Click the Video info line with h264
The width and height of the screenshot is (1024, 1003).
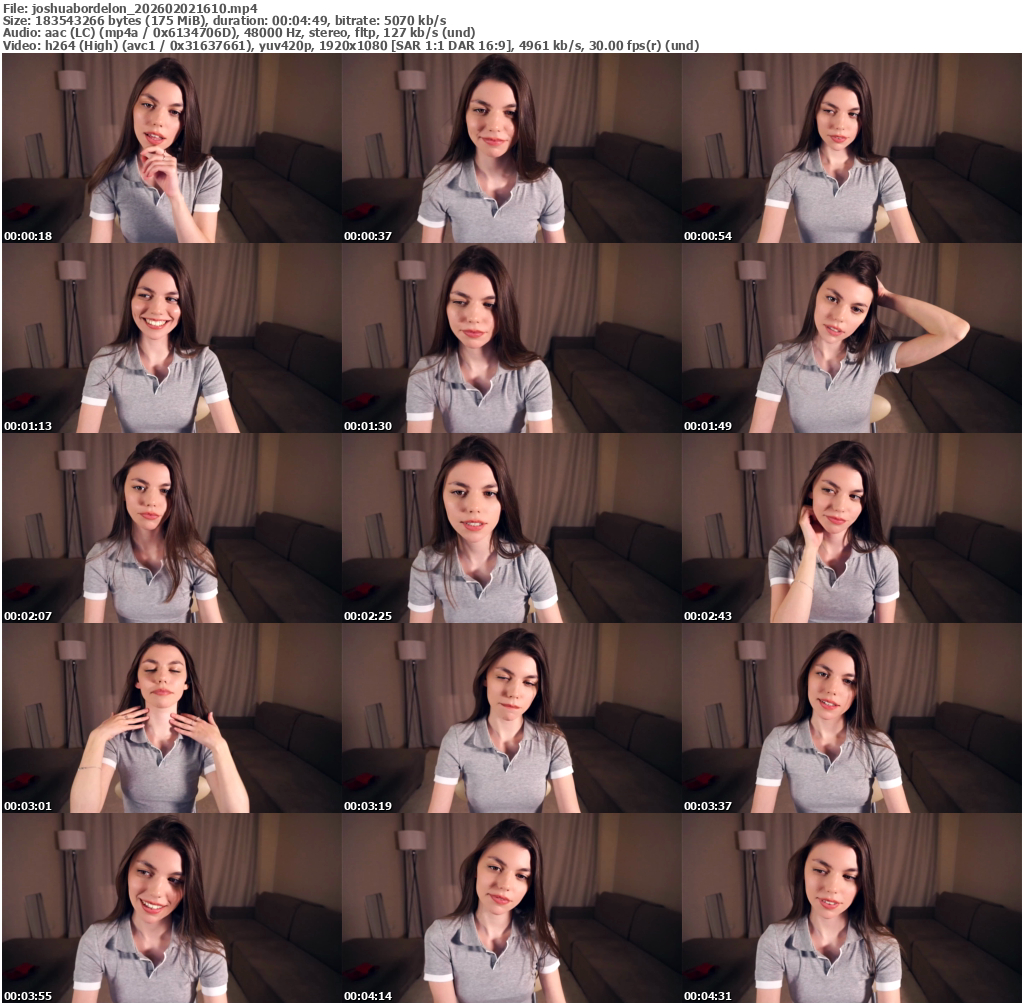tap(351, 46)
